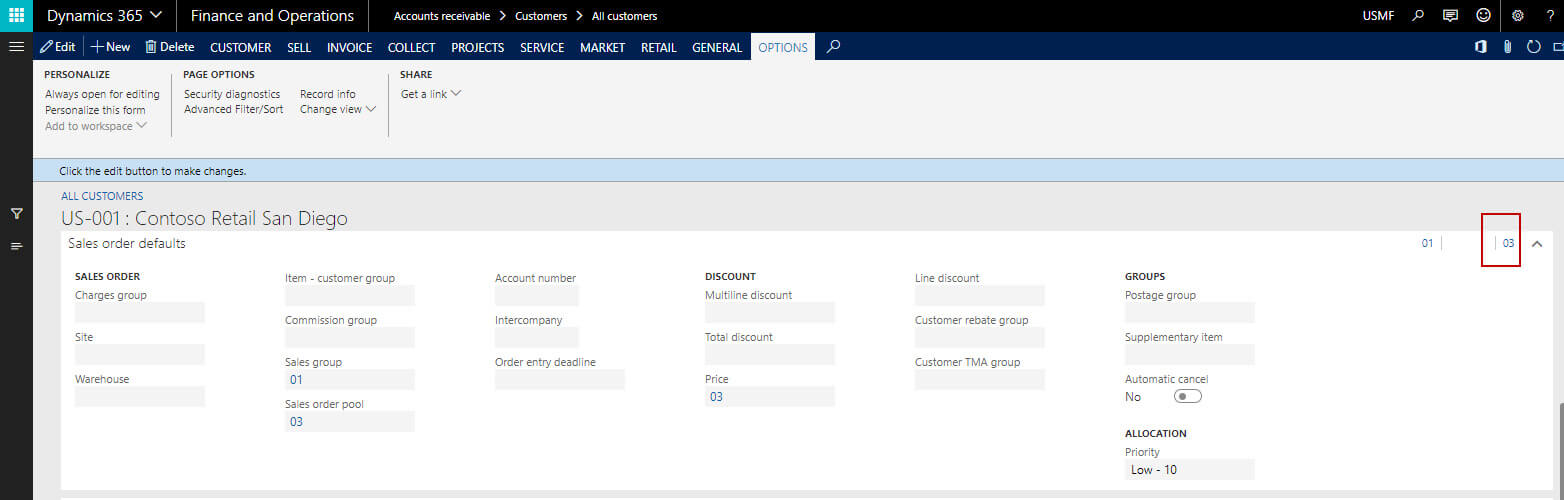Click the Postage group field

(x=1190, y=312)
